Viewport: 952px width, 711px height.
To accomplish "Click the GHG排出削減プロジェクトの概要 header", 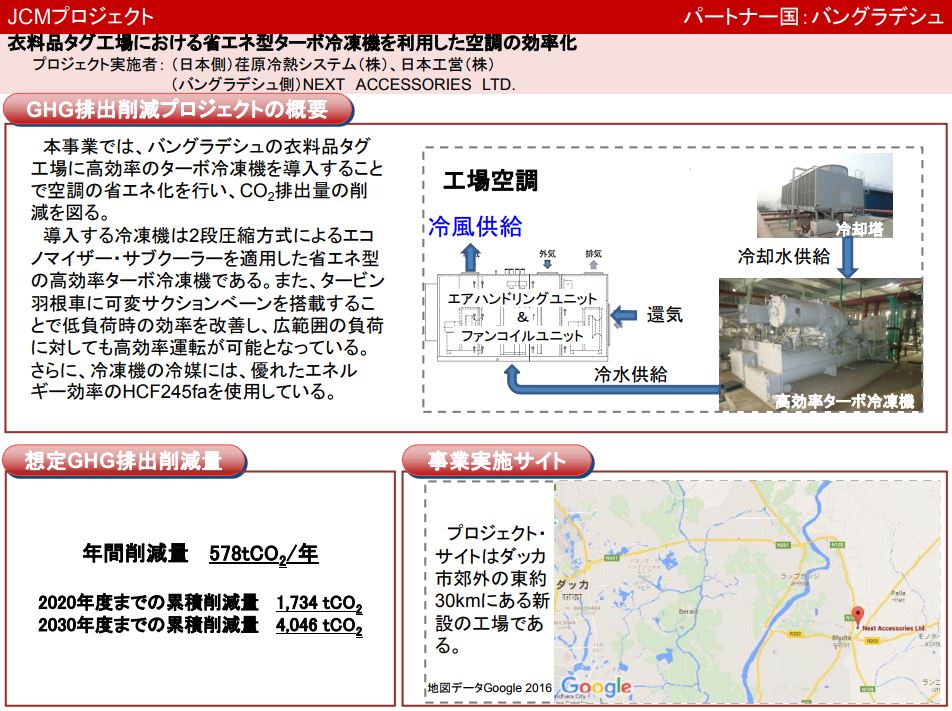I will click(x=178, y=110).
